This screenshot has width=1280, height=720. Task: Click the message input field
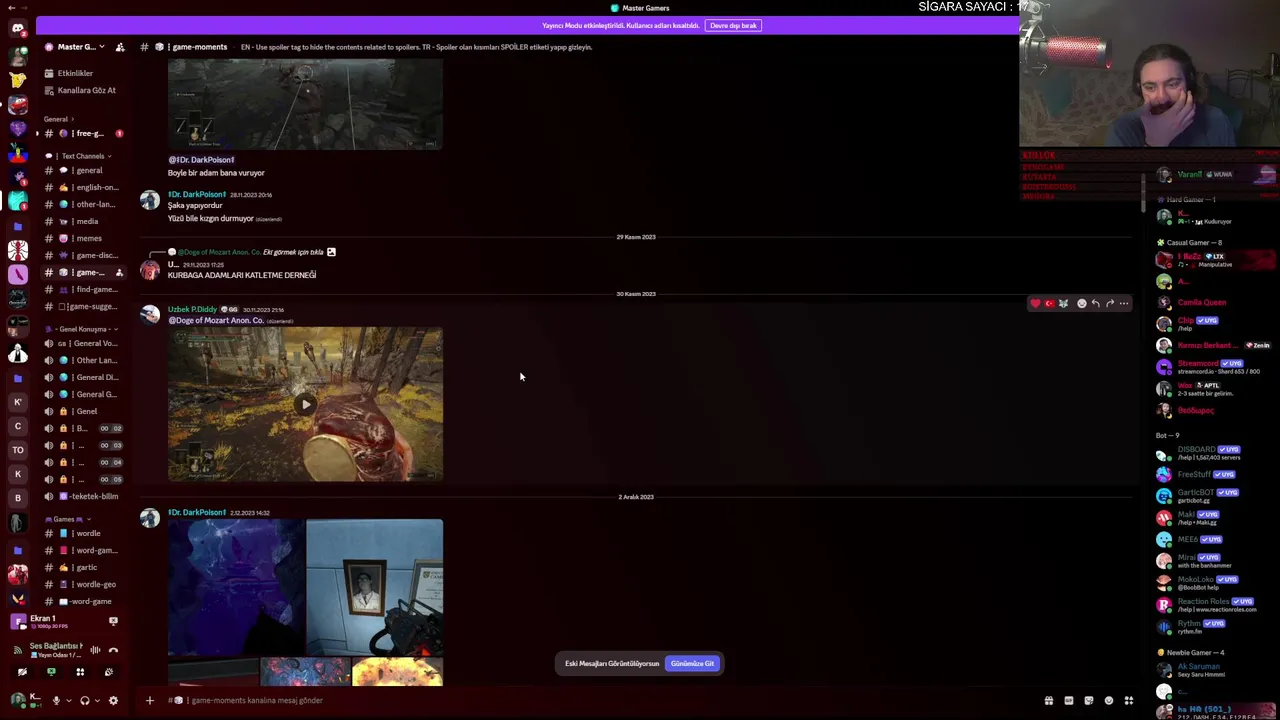(600, 700)
